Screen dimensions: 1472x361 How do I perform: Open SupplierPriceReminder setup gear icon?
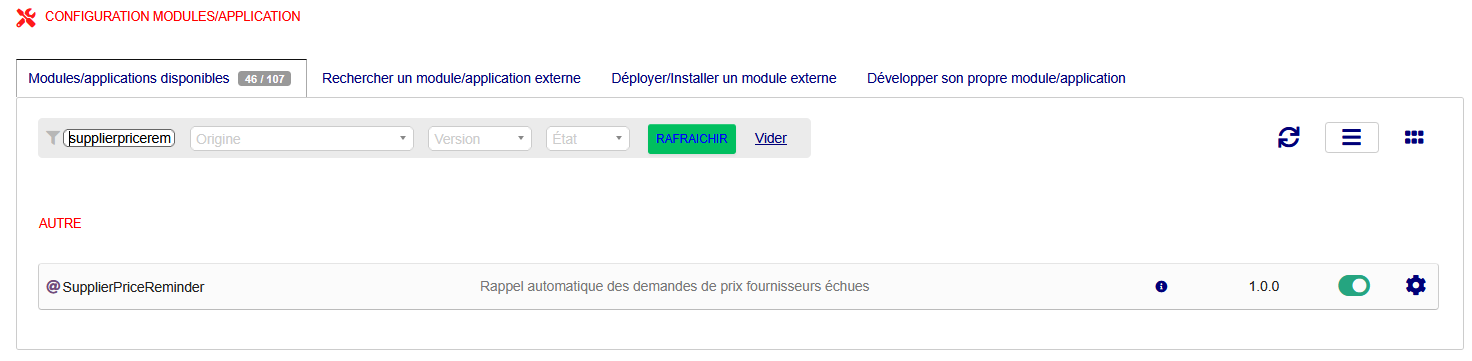coord(1415,286)
